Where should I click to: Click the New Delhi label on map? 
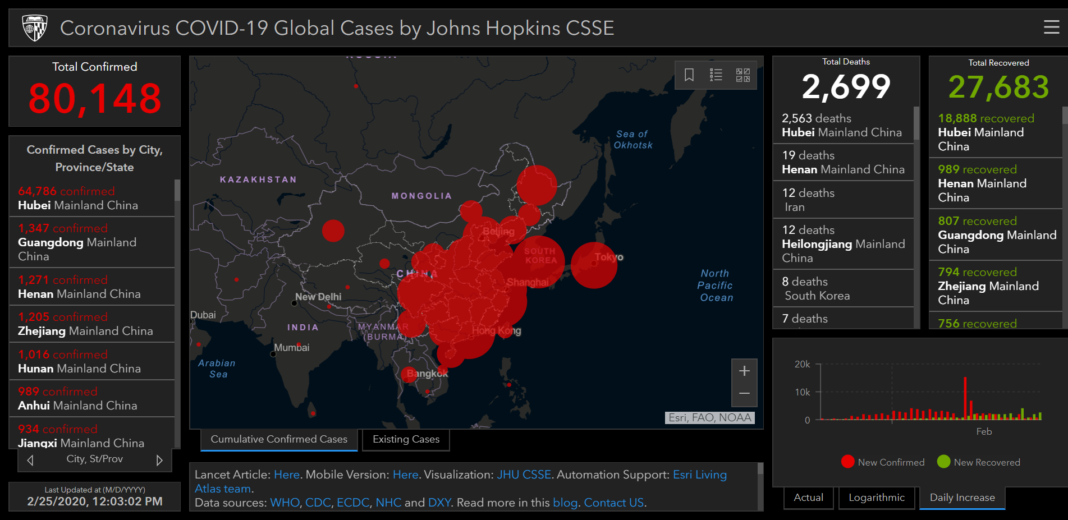(319, 297)
